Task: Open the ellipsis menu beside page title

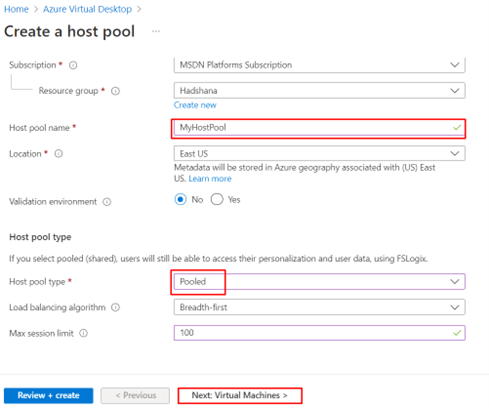Action: point(156,31)
